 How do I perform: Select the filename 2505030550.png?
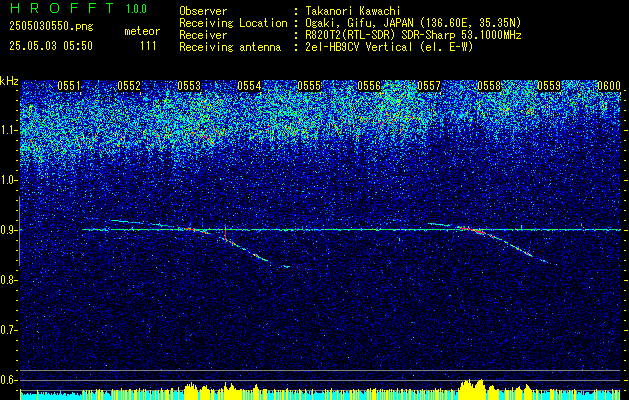click(x=51, y=27)
